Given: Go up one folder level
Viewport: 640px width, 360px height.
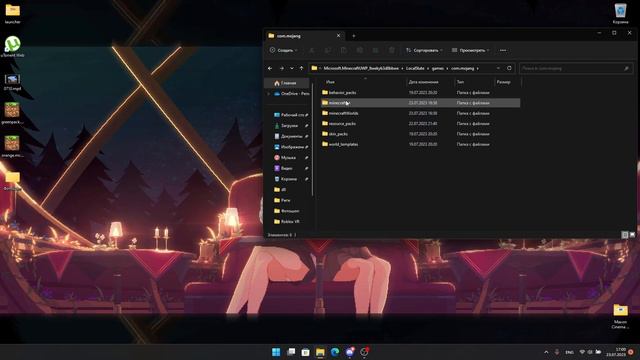Looking at the screenshot, I should pyautogui.click(x=301, y=68).
